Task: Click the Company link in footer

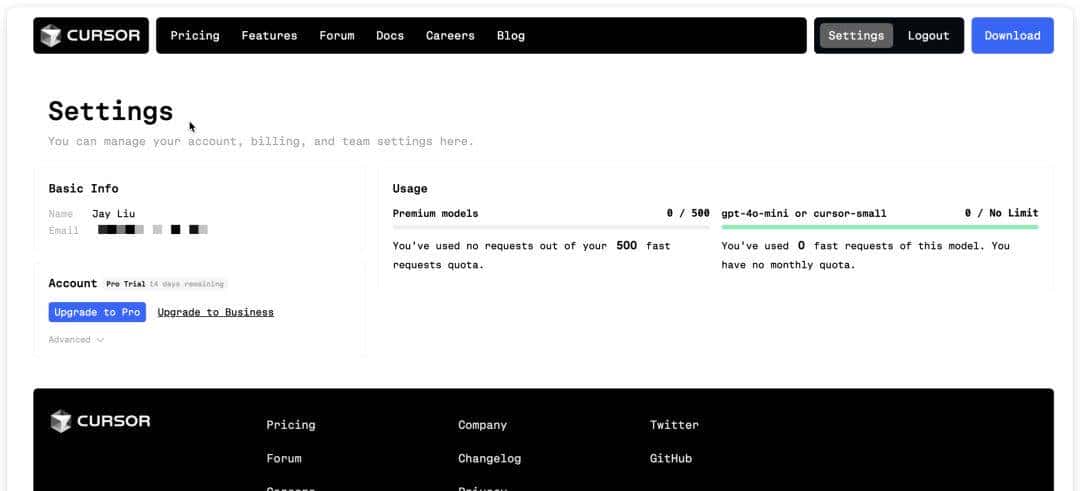Action: point(482,425)
